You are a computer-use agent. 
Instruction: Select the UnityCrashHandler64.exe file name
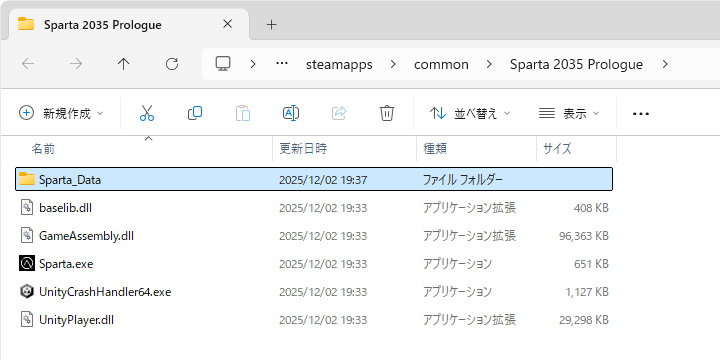tap(105, 292)
